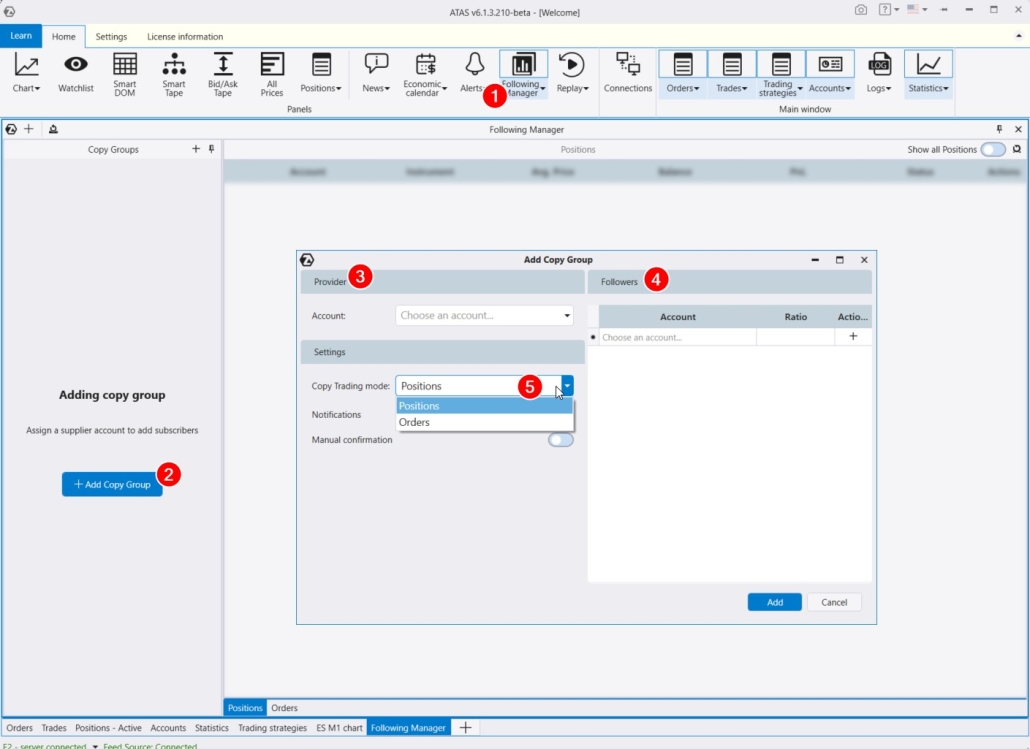Toggle the Manual confirmation switch

[561, 440]
